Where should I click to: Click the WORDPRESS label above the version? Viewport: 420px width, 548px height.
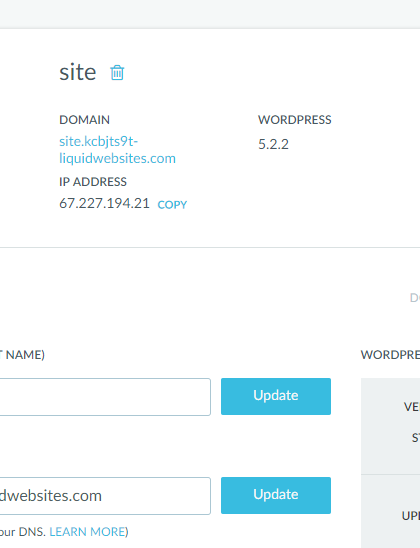[295, 120]
